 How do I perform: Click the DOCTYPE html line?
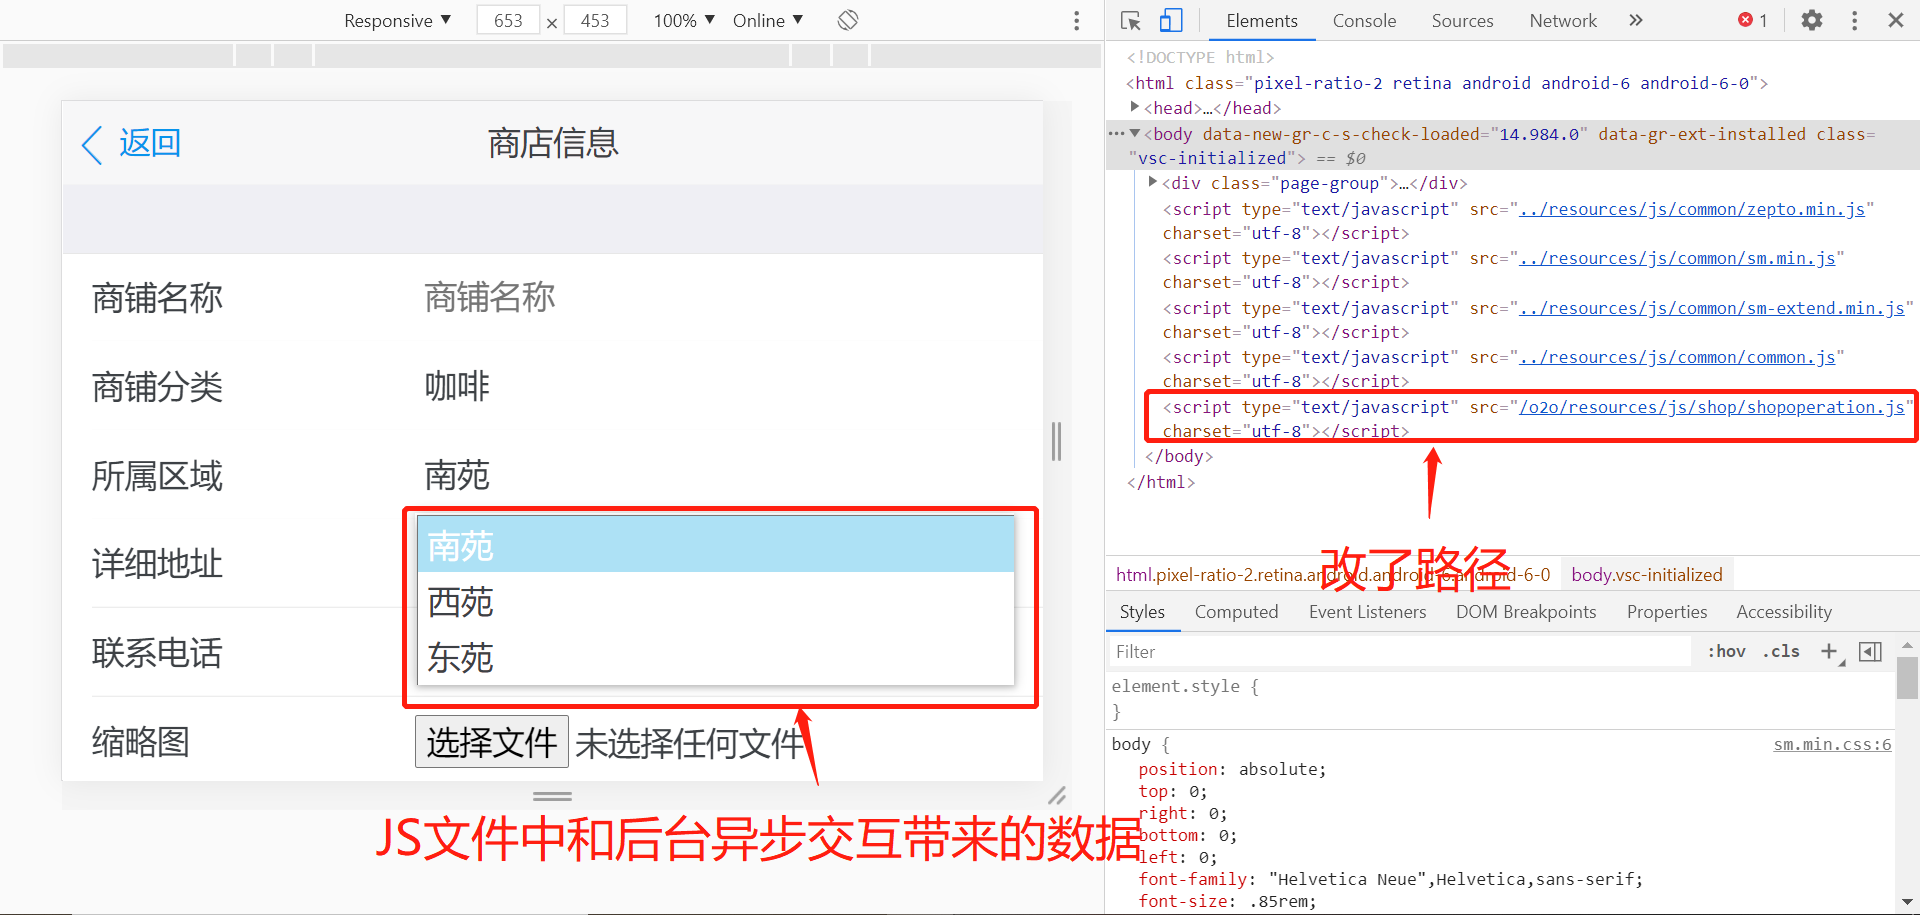(1200, 57)
